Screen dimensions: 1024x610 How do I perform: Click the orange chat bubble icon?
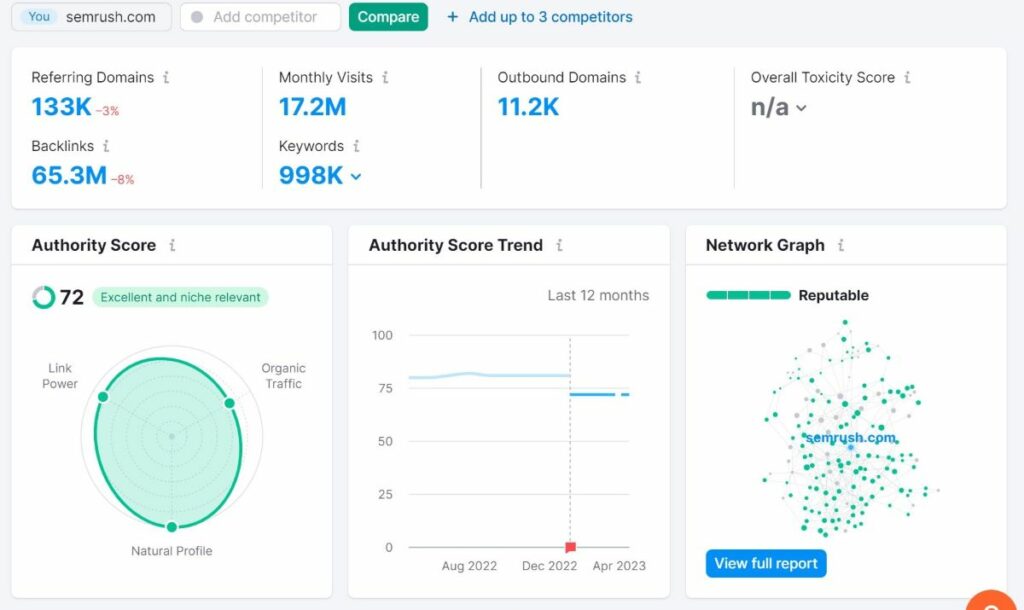991,602
